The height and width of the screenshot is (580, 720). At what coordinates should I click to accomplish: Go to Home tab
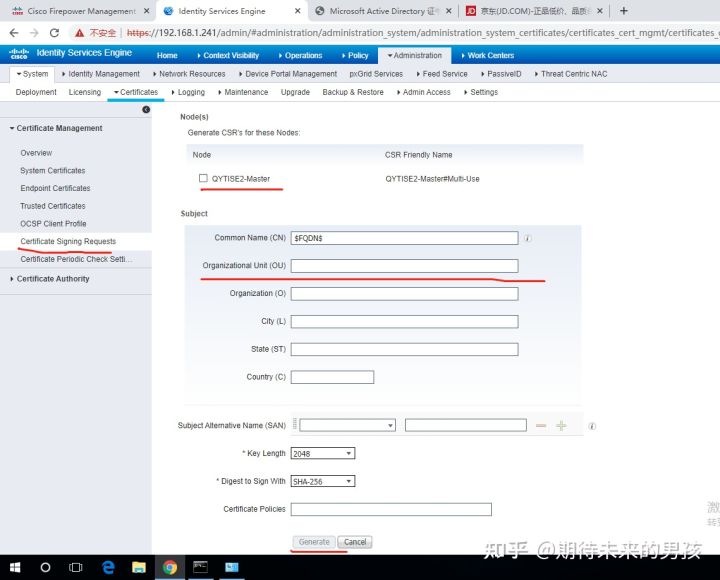pyautogui.click(x=167, y=55)
